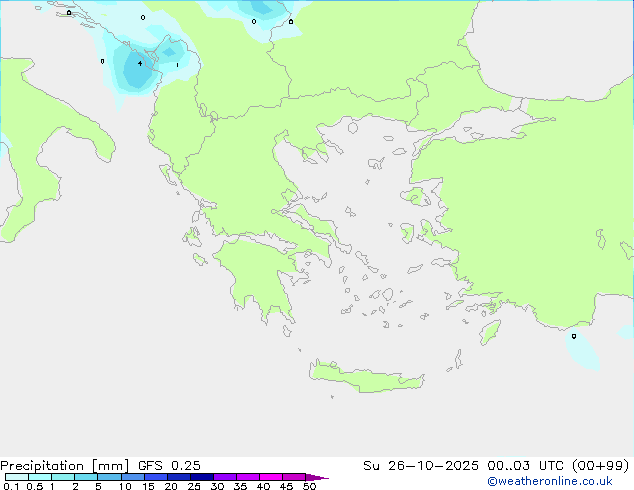Select the 2–5 mm cyan legend swatch

point(86,477)
